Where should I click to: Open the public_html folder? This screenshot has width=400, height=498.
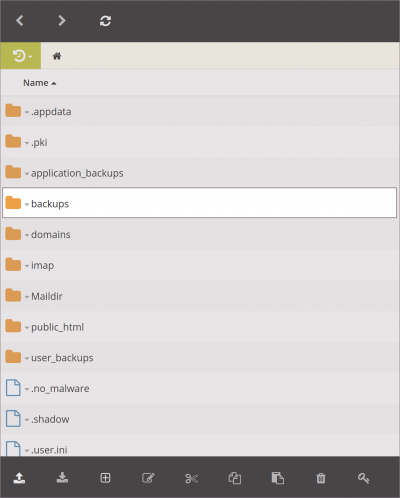click(57, 327)
